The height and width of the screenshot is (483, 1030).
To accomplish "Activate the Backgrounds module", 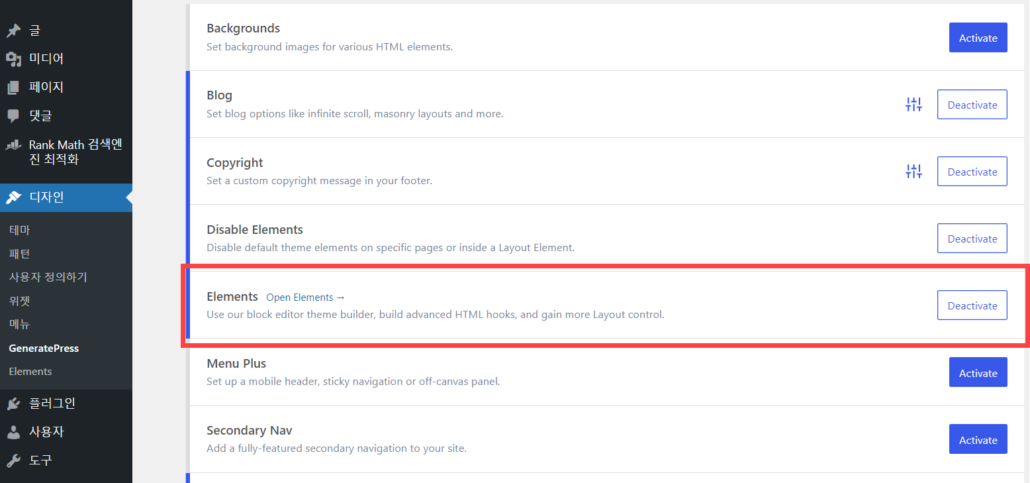I will tap(978, 38).
